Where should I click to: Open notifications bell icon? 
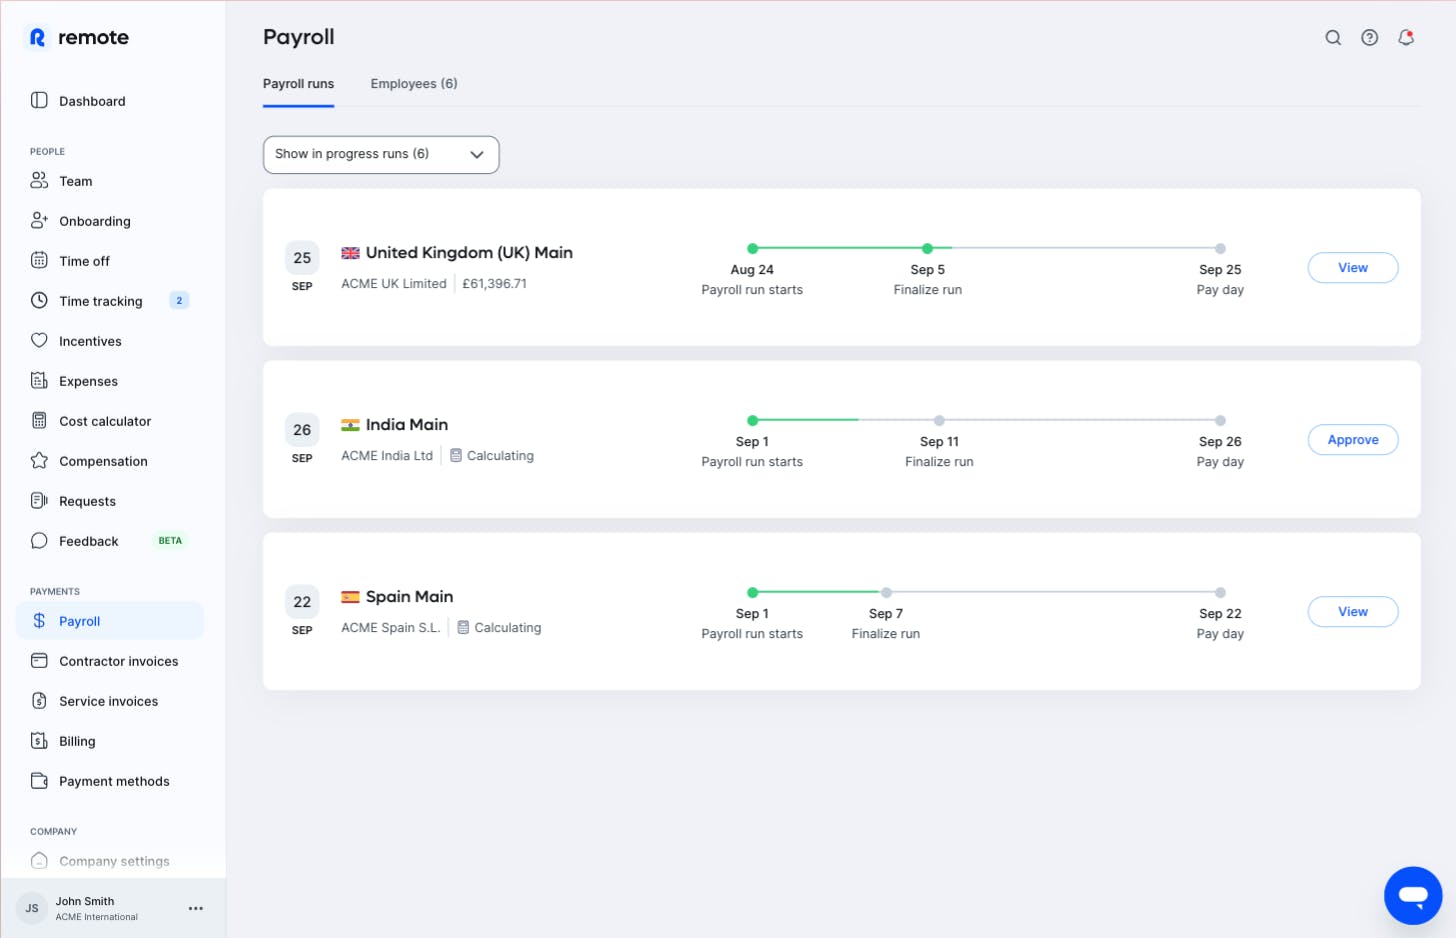[1406, 38]
